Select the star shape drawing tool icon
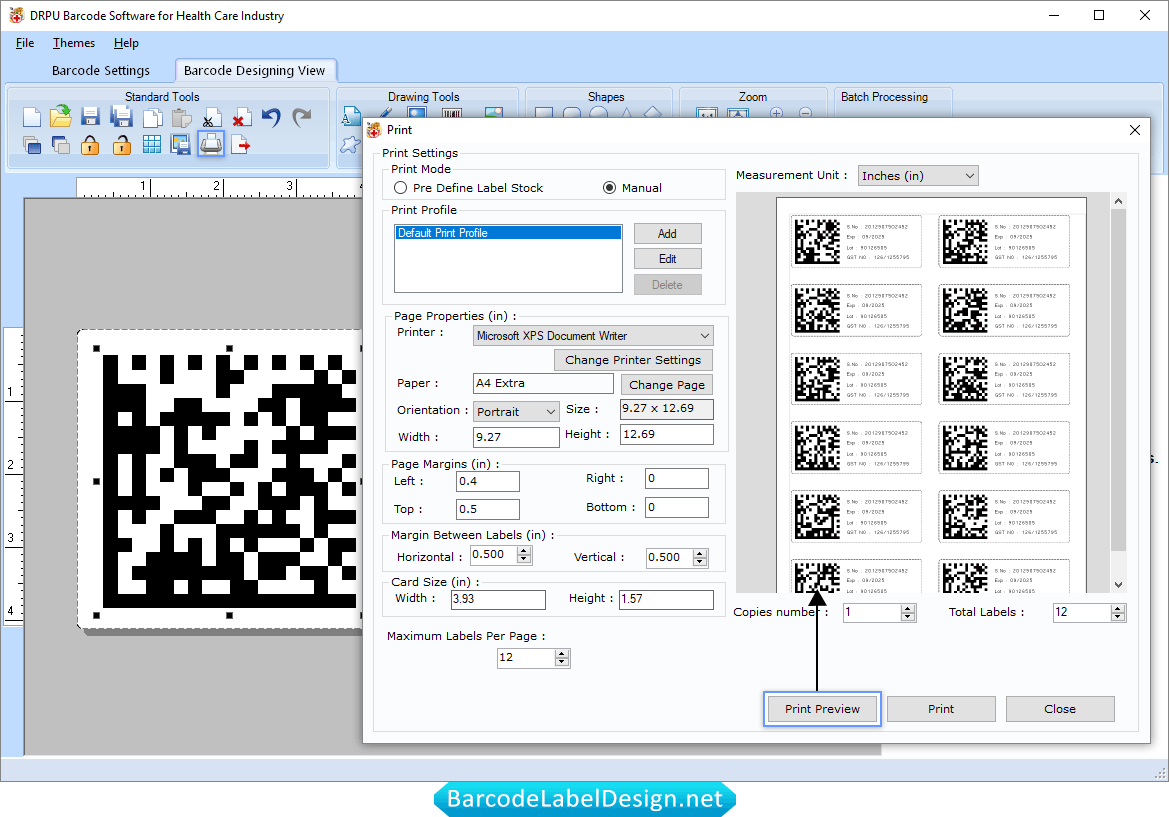This screenshot has width=1169, height=817. [x=350, y=145]
